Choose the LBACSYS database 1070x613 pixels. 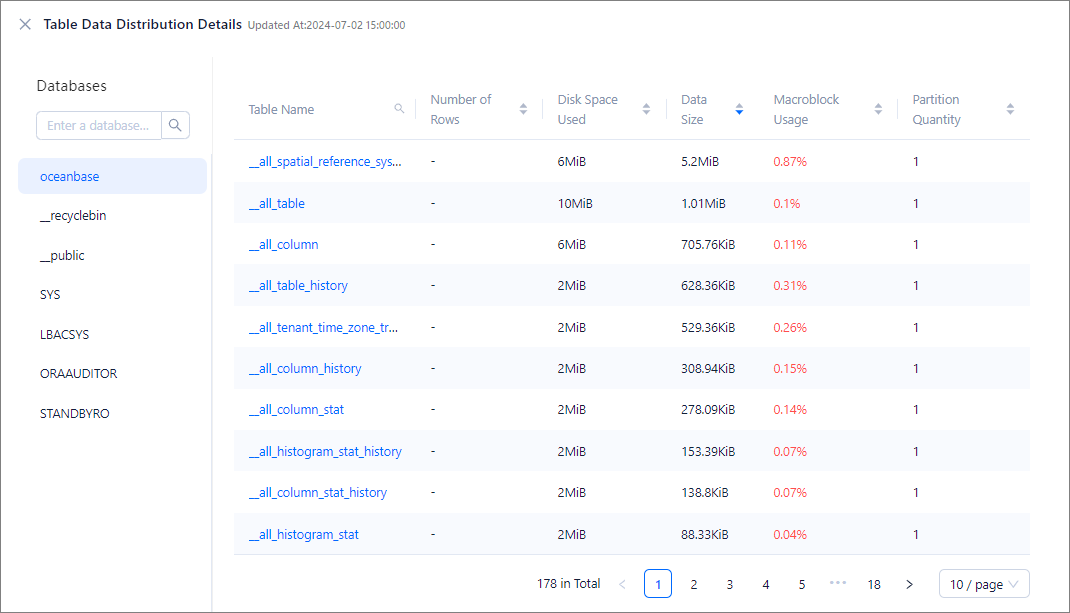point(64,334)
